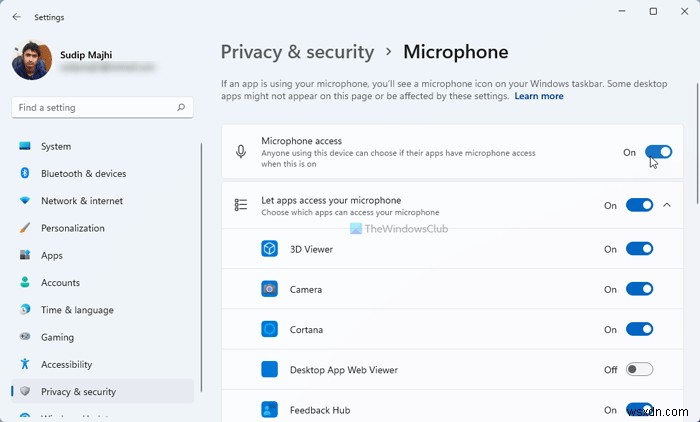Click the Sudip Majhi account name
The width and height of the screenshot is (700, 422).
point(86,55)
